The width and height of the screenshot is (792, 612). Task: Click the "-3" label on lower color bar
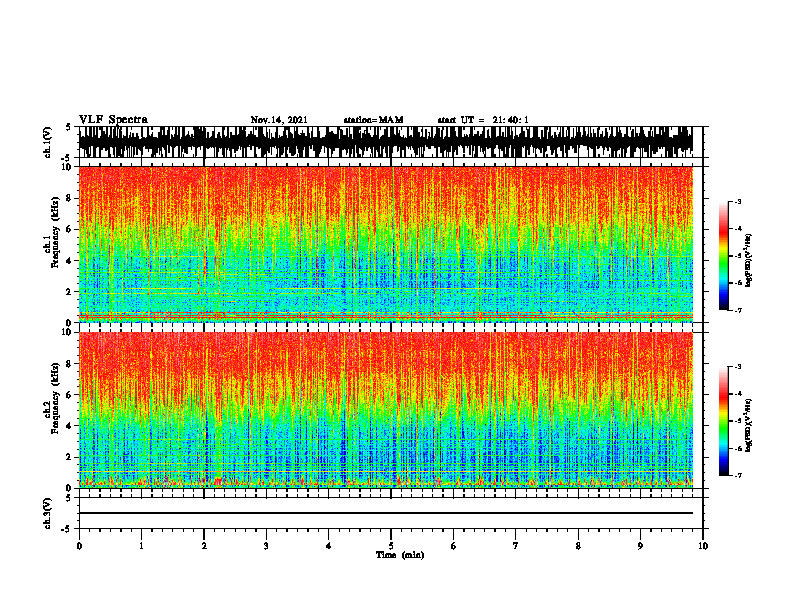pyautogui.click(x=738, y=367)
